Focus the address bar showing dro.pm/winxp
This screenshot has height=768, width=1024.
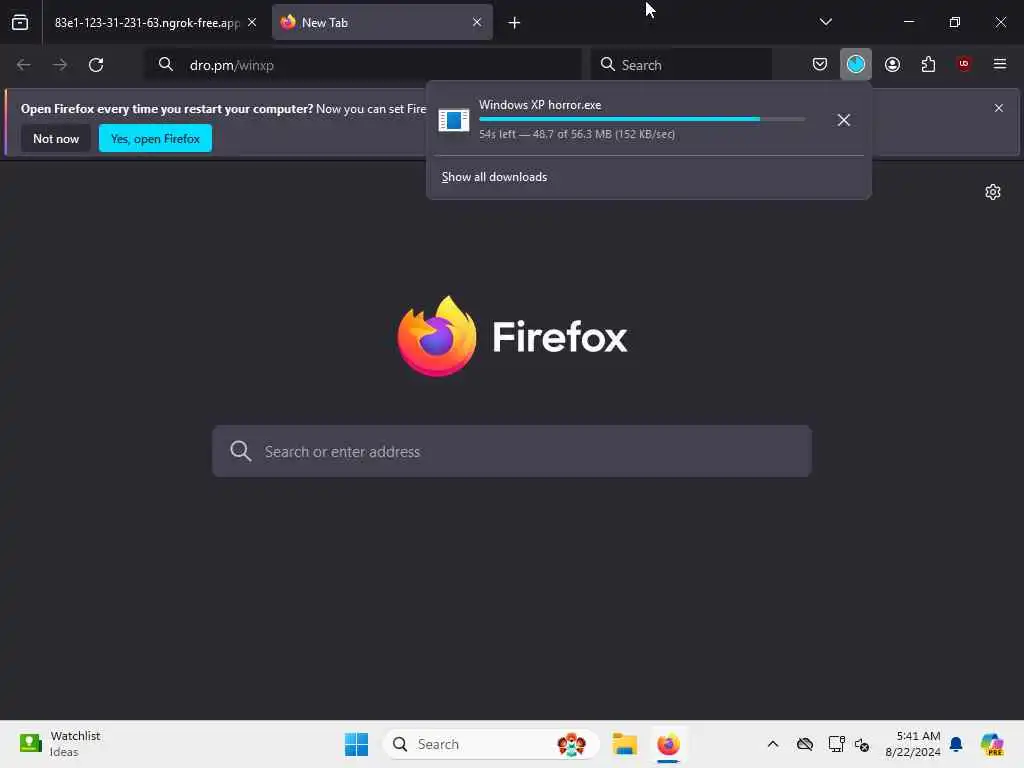point(362,65)
